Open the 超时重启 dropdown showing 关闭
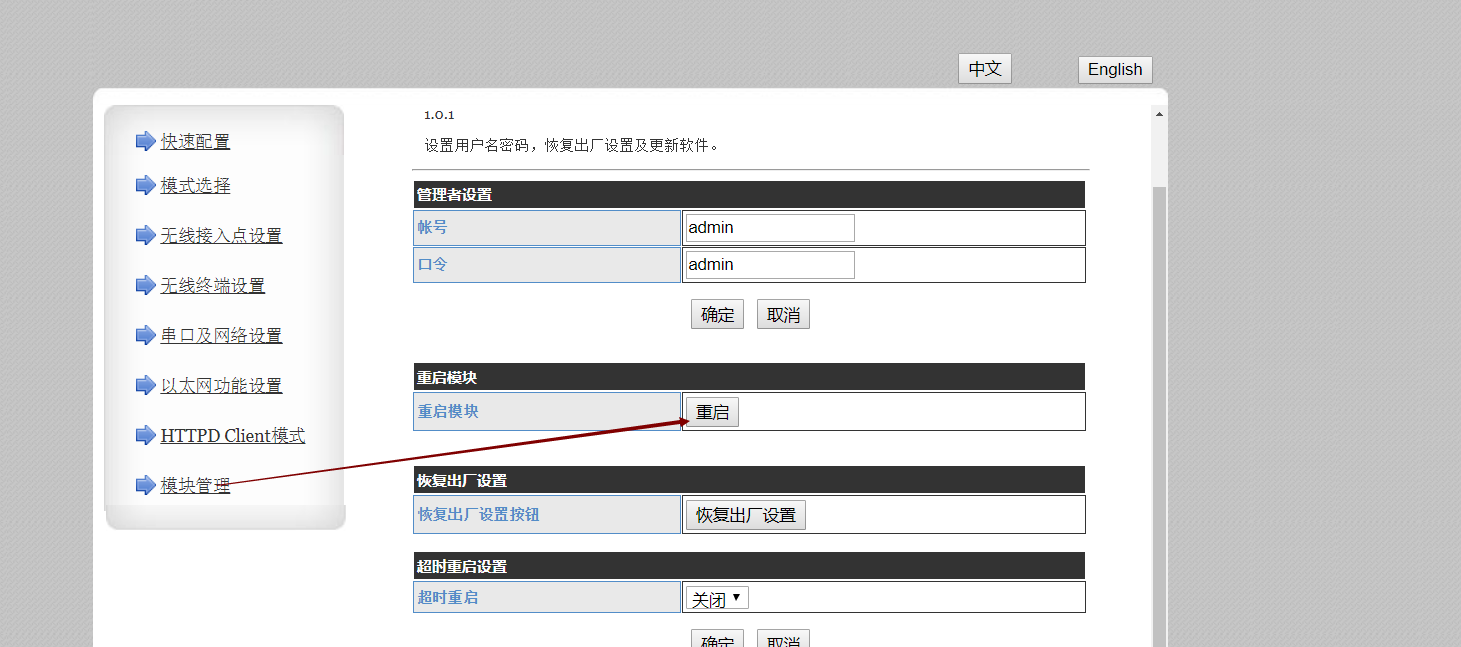Image resolution: width=1461 pixels, height=647 pixels. (716, 599)
